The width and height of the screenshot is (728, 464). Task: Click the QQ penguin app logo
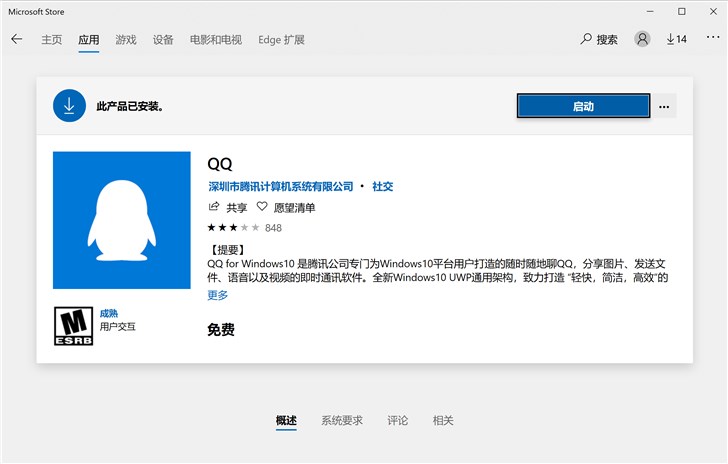click(x=122, y=220)
